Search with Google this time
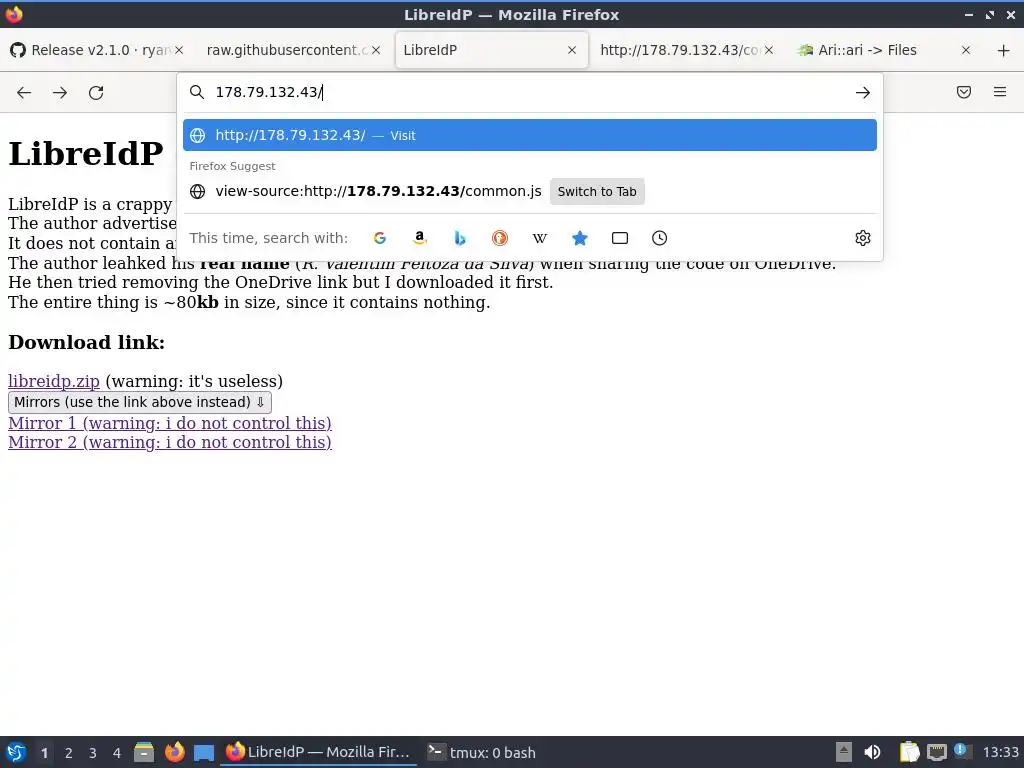 tap(379, 238)
